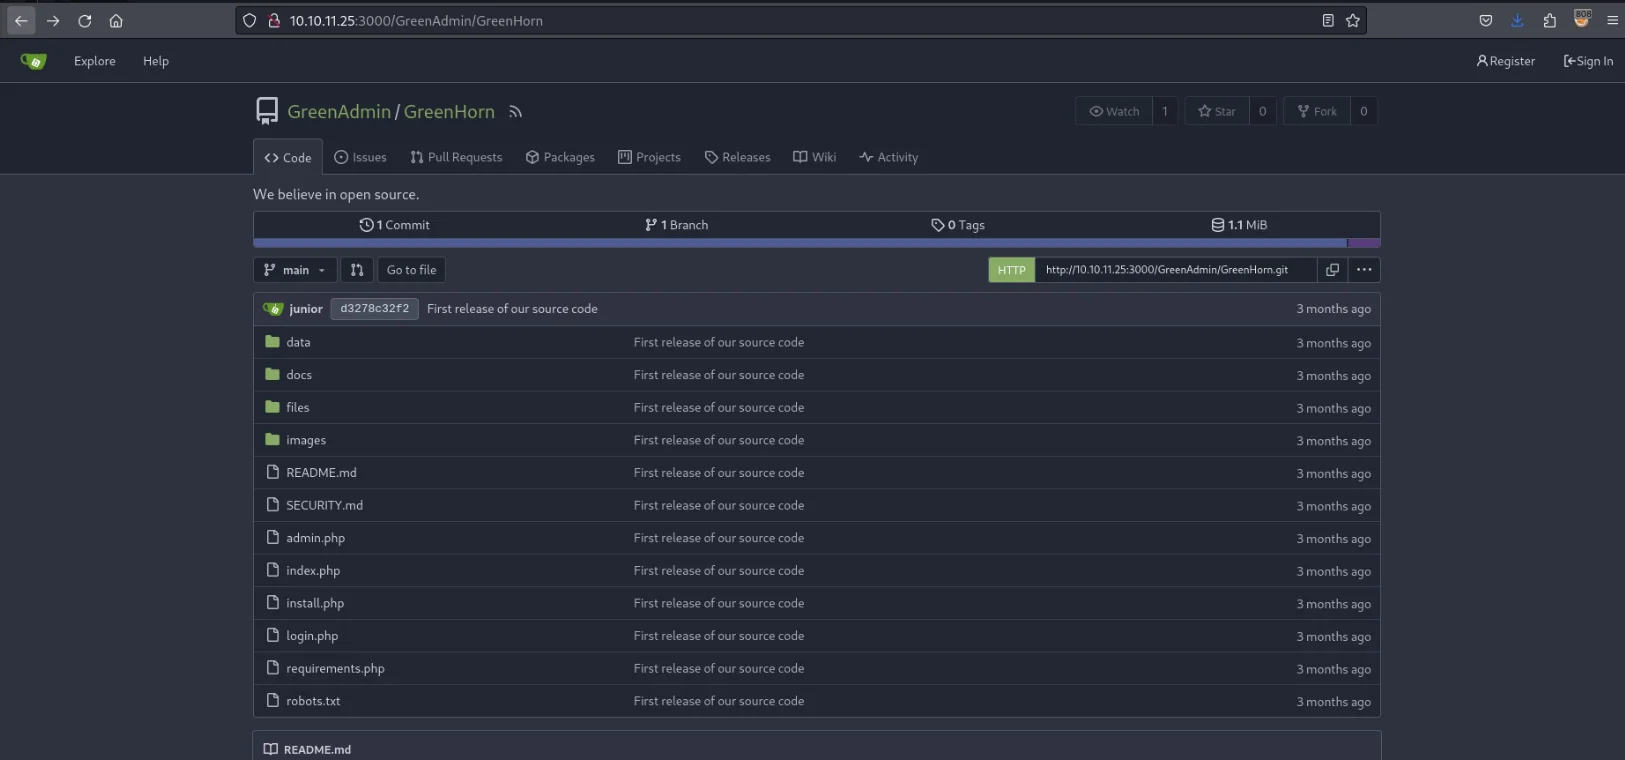
Task: Open the three-dots more options menu
Action: point(1364,270)
